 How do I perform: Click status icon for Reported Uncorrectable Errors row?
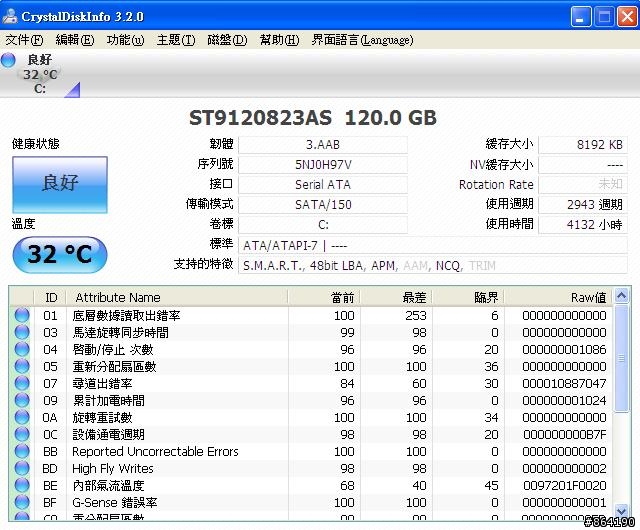point(22,452)
